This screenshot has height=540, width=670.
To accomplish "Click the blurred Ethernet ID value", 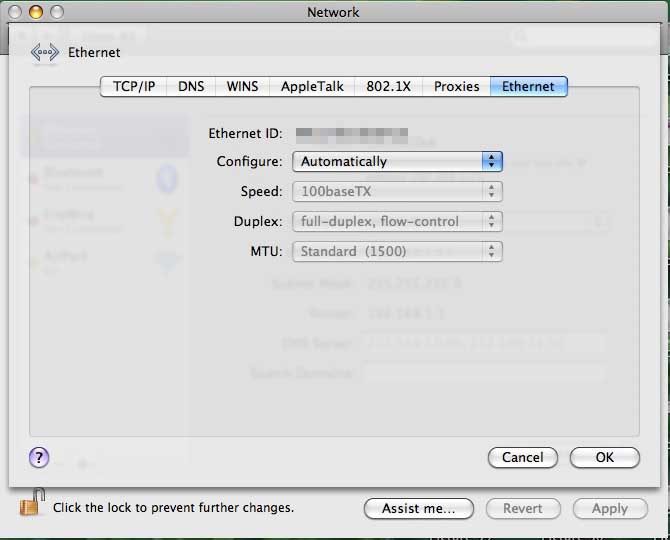I will 352,136.
